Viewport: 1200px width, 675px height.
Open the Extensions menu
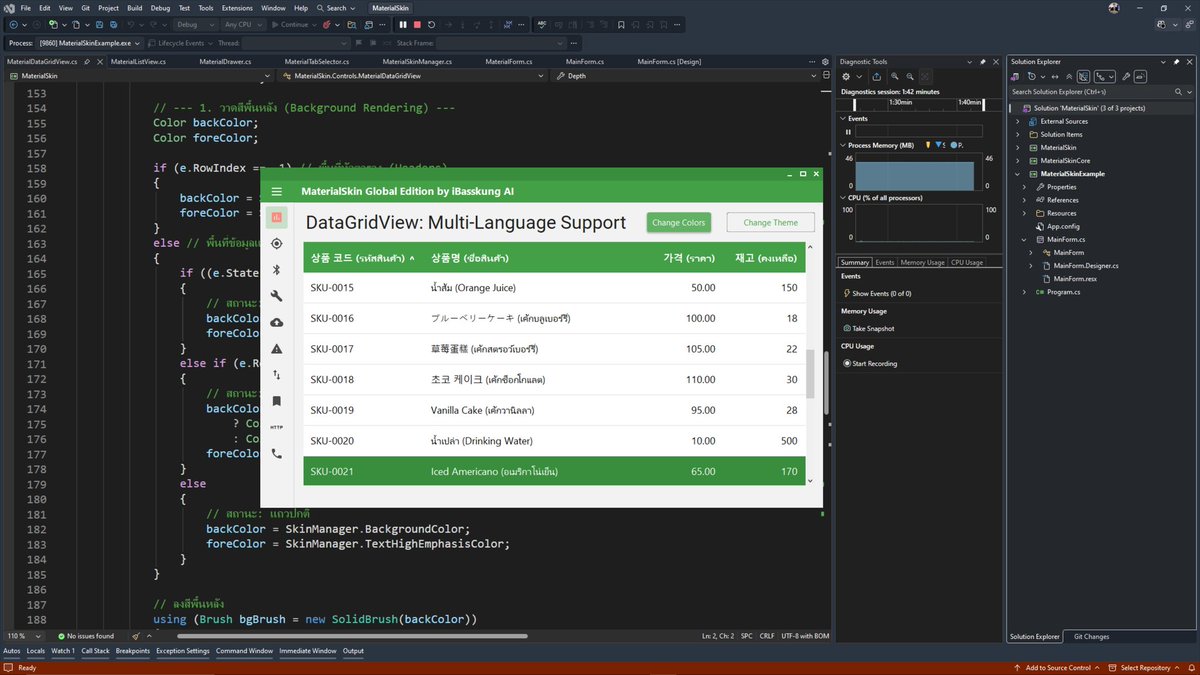(237, 7)
